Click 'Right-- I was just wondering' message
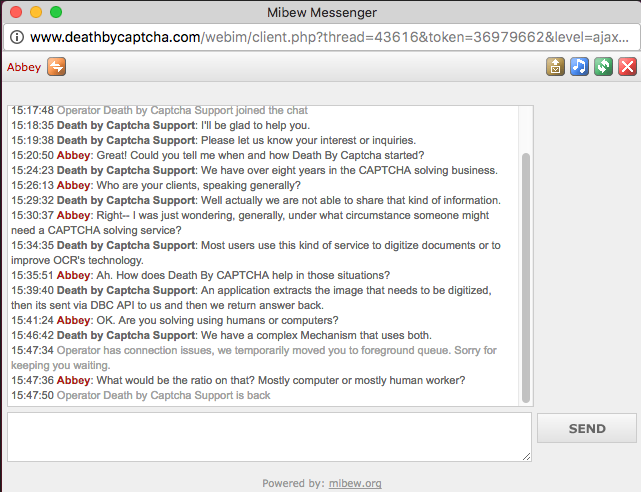The height and width of the screenshot is (492, 641). [250, 223]
